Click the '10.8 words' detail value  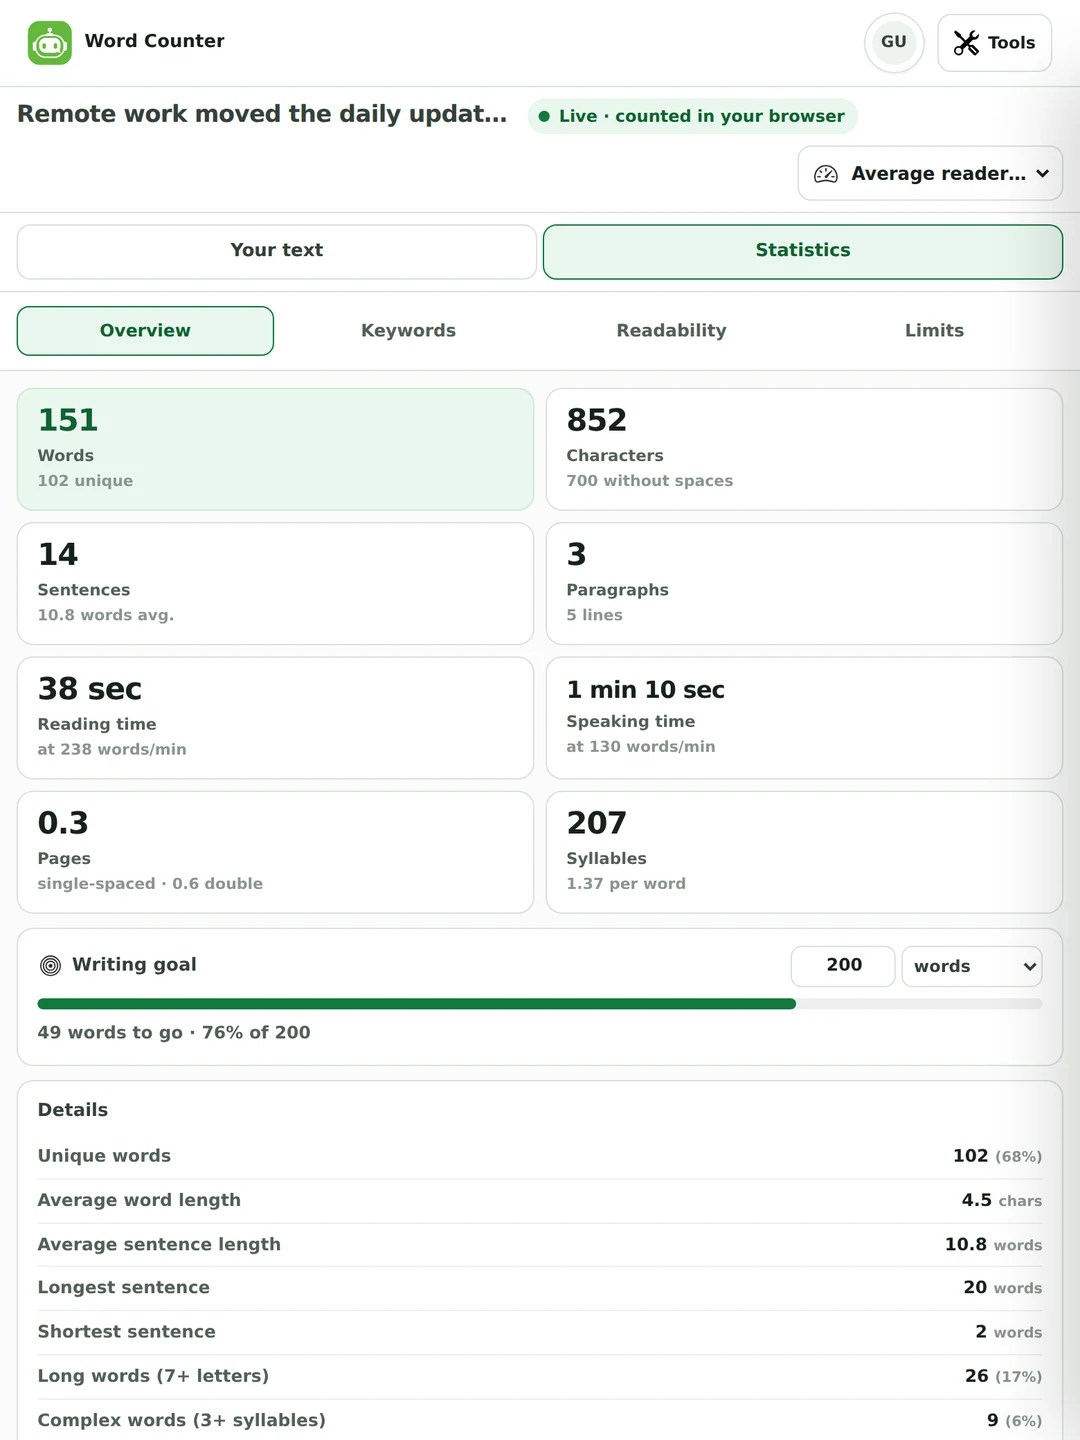click(993, 1244)
